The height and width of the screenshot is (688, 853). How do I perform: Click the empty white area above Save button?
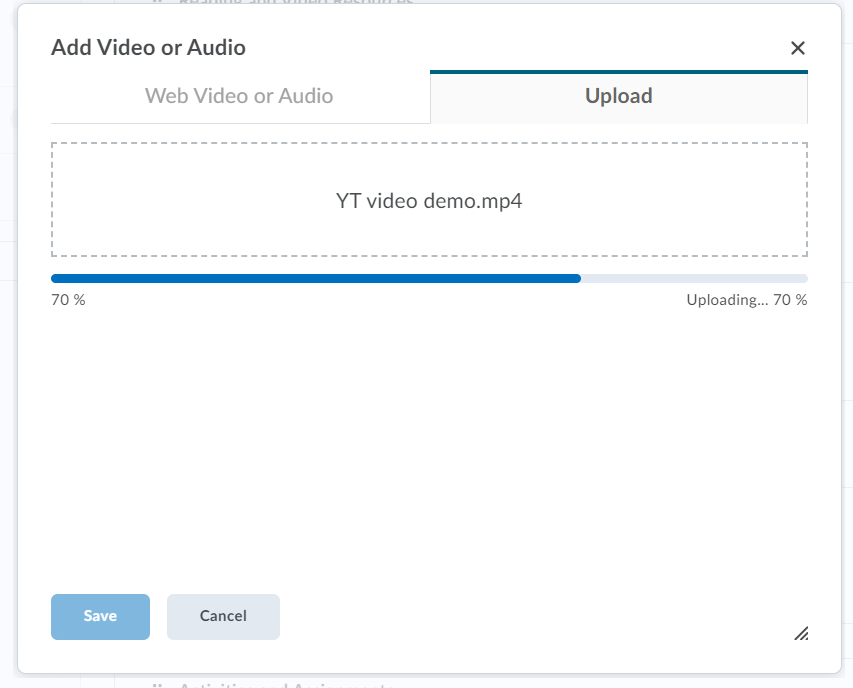[429, 450]
